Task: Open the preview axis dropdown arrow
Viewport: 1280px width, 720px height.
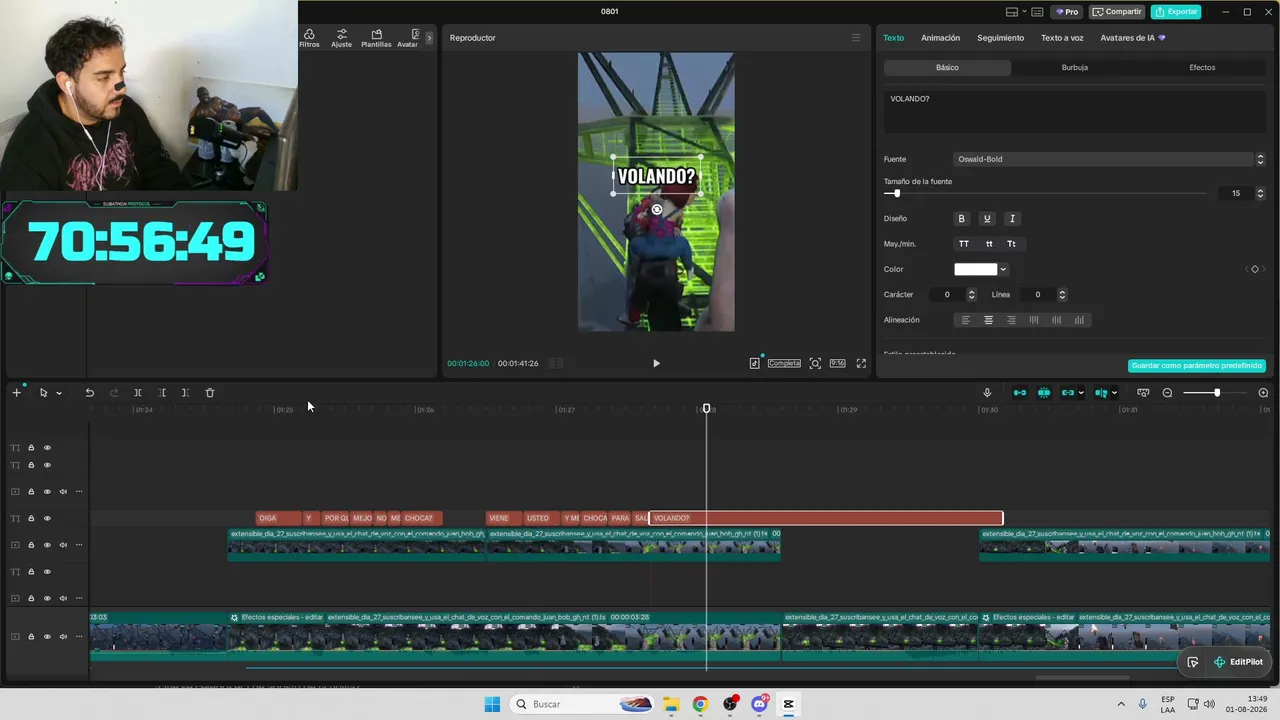Action: tap(1114, 393)
